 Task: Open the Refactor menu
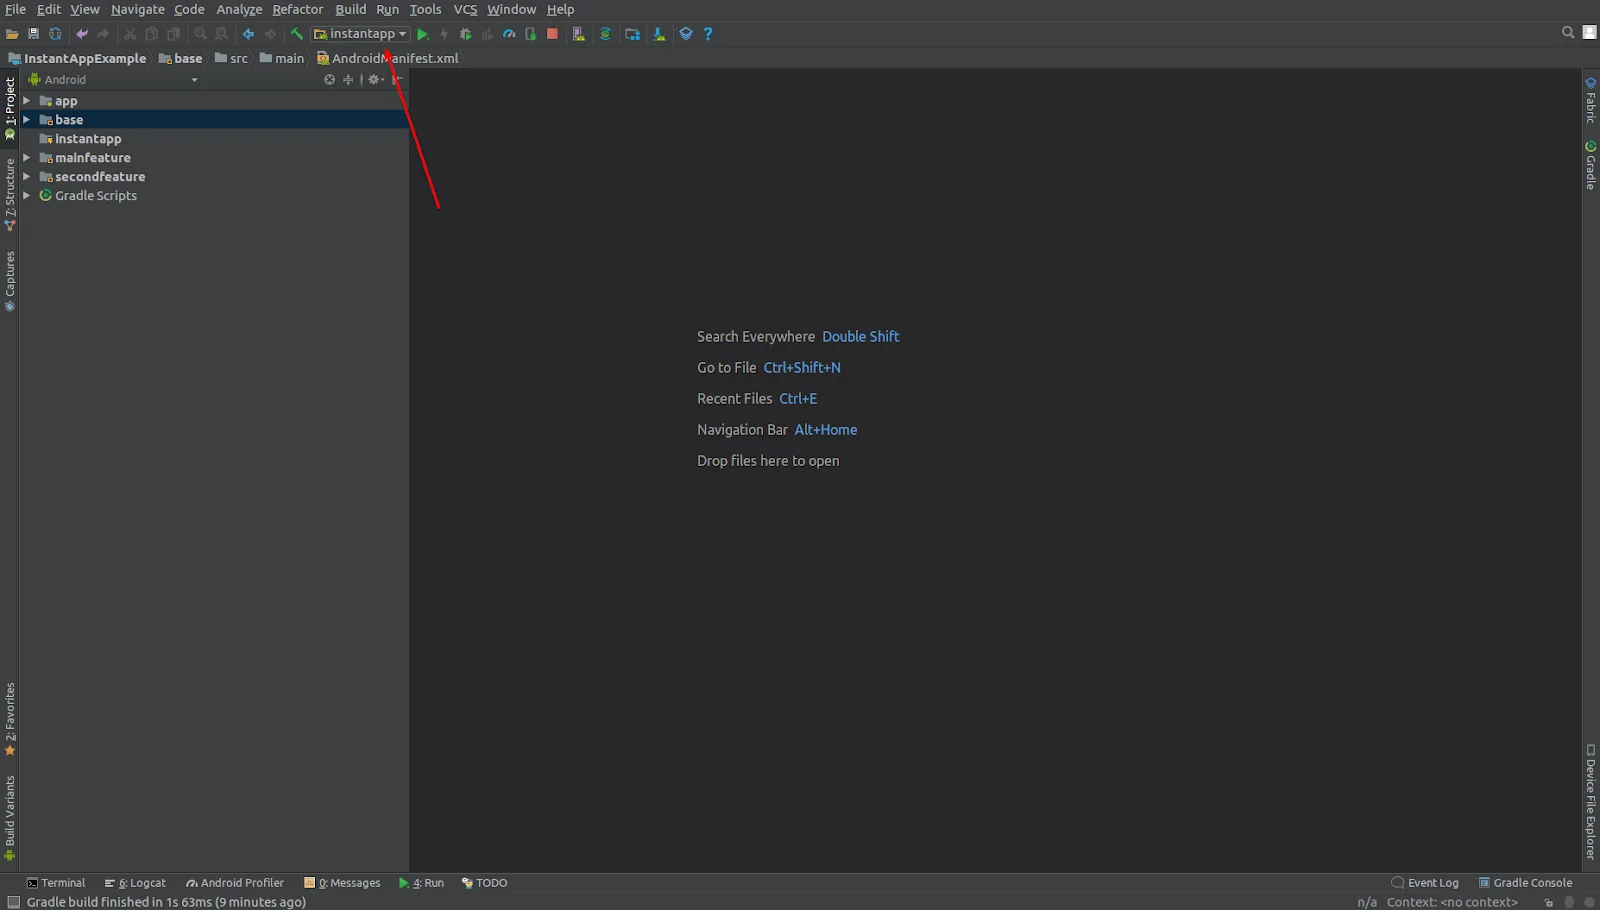297,9
